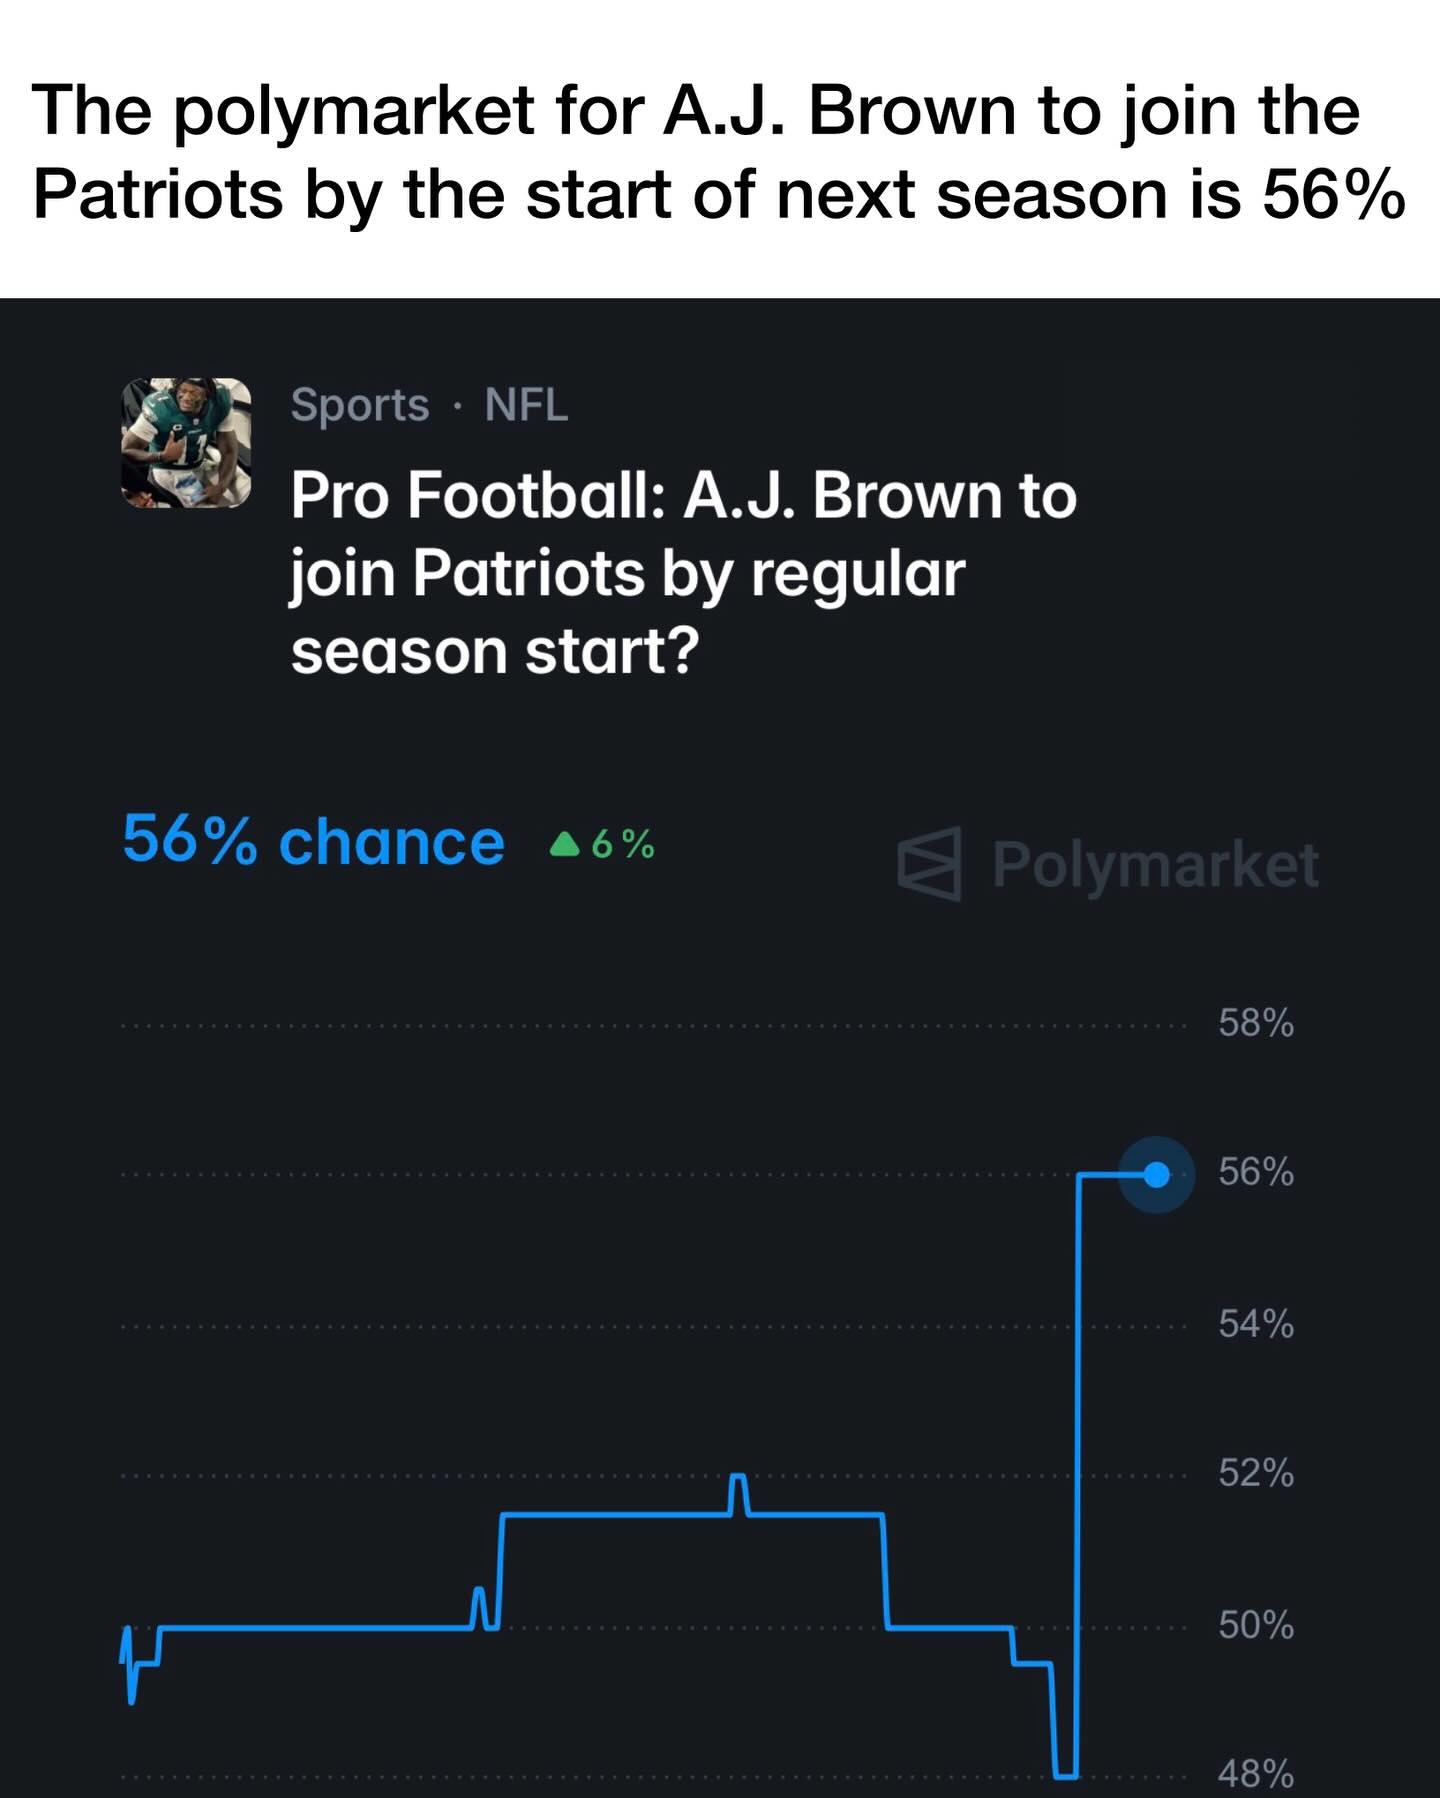Click the chart's small peak touching 52%
Image resolution: width=1440 pixels, height=1798 pixels.
pyautogui.click(x=738, y=1477)
